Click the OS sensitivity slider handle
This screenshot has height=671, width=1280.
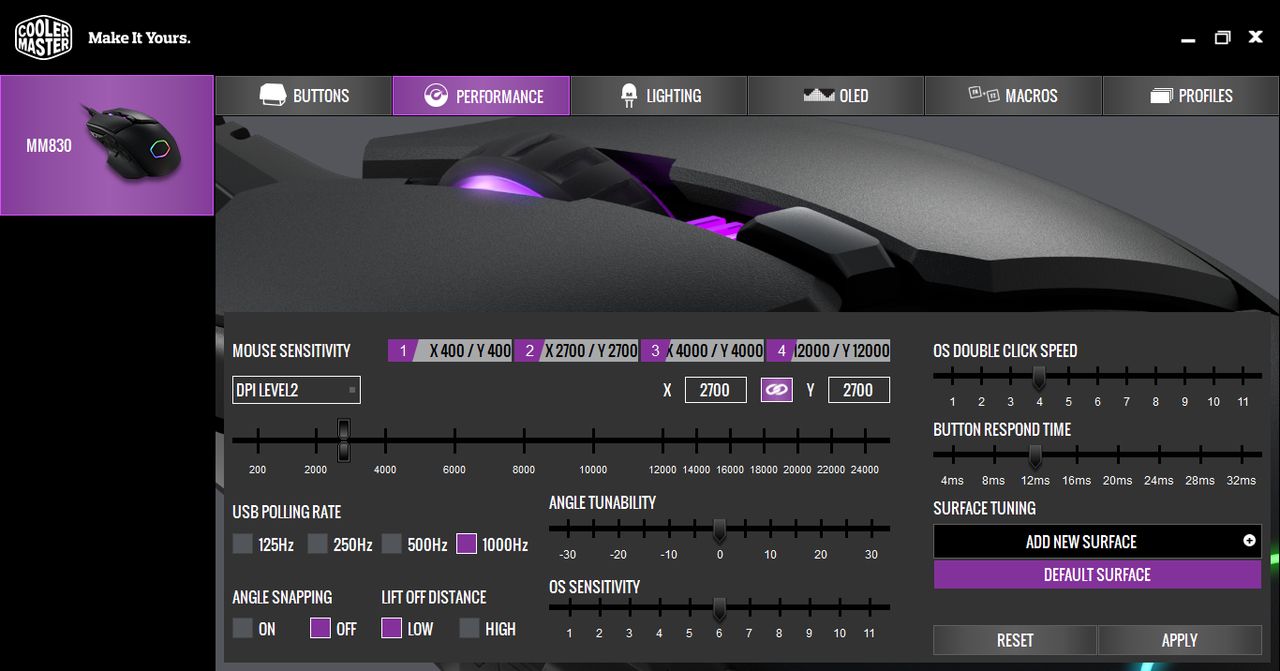719,608
